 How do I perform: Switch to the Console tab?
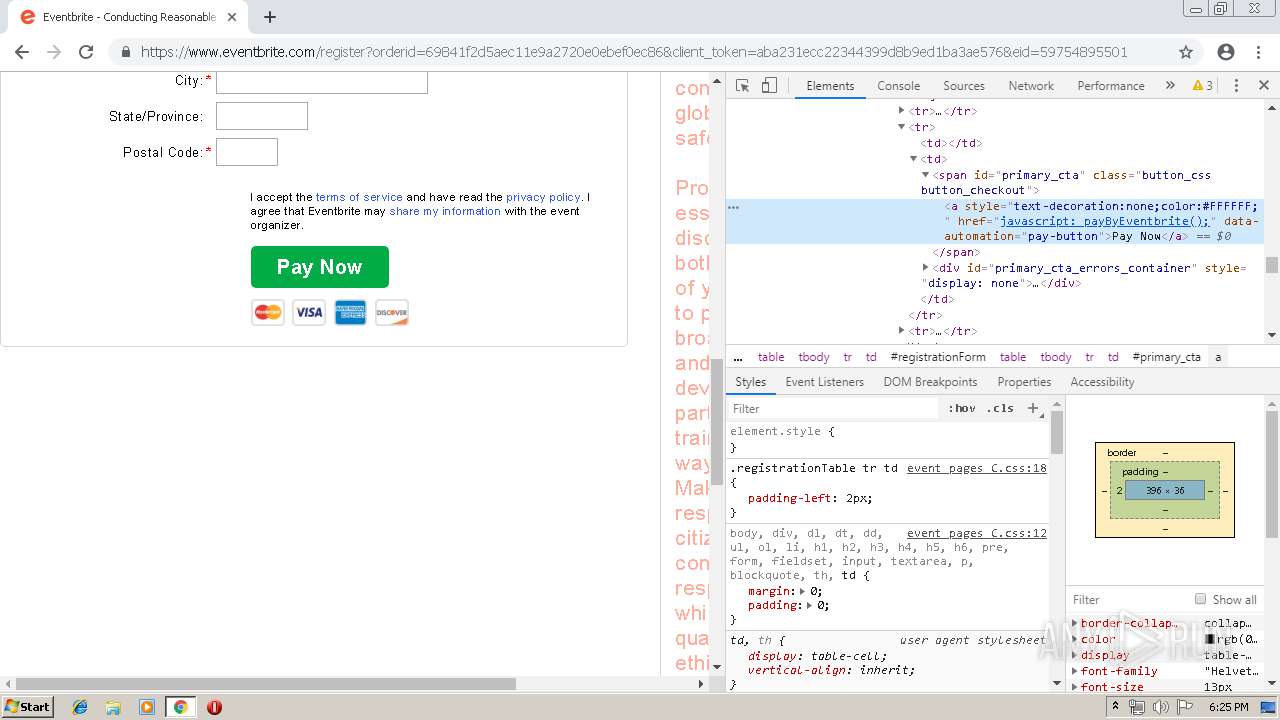click(898, 86)
